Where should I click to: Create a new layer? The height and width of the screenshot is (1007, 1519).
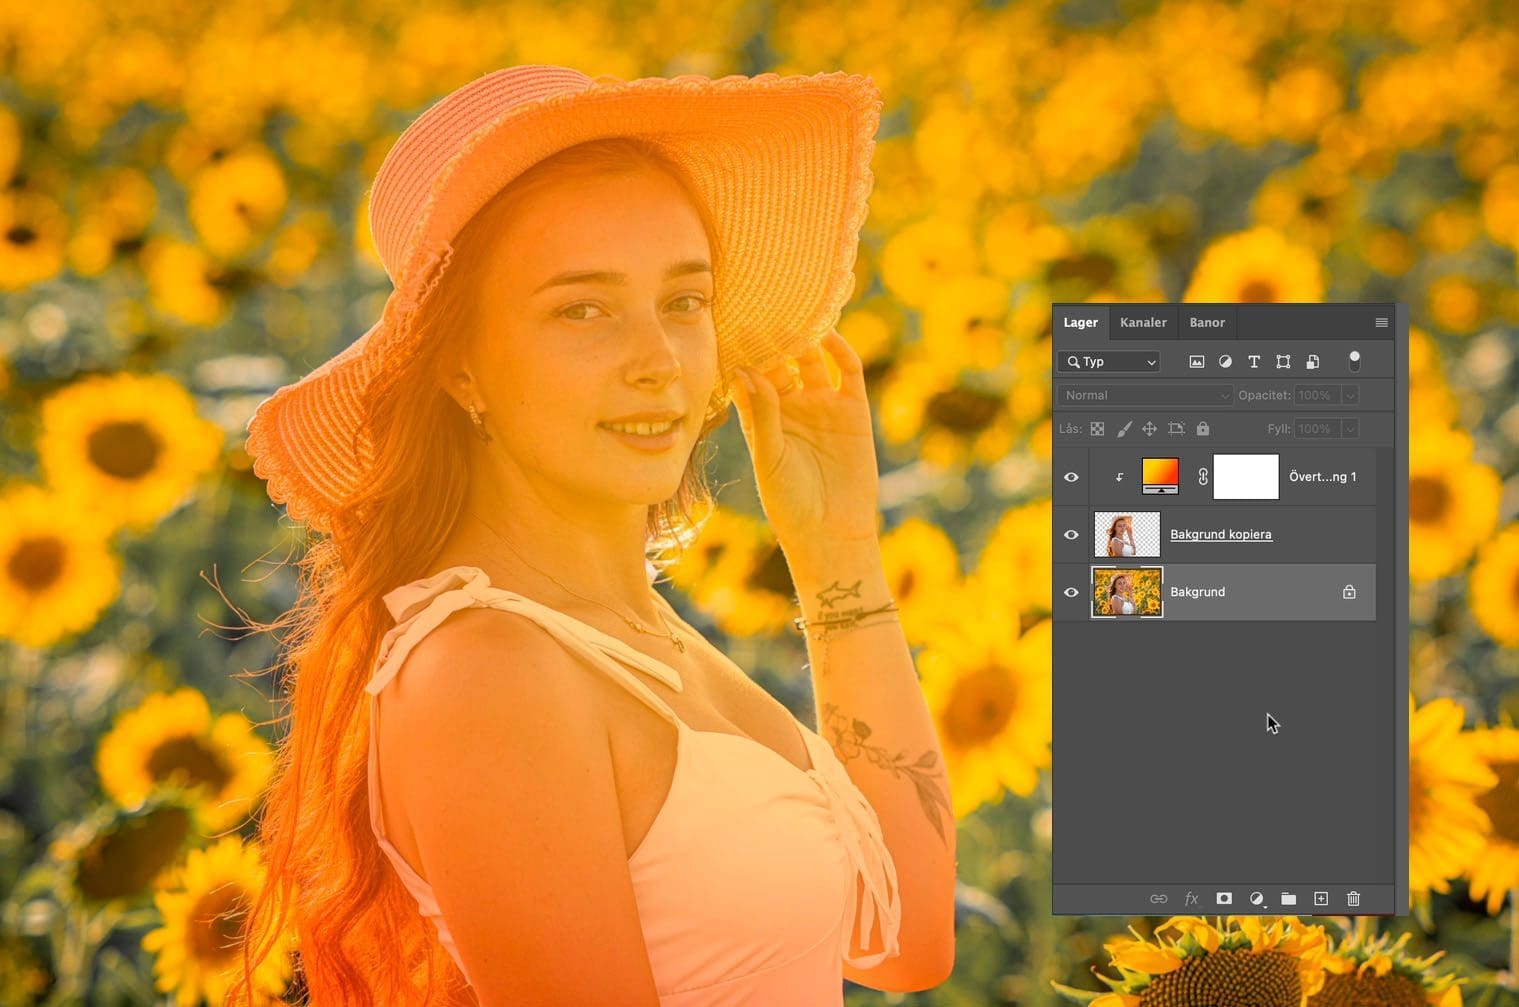click(1321, 899)
